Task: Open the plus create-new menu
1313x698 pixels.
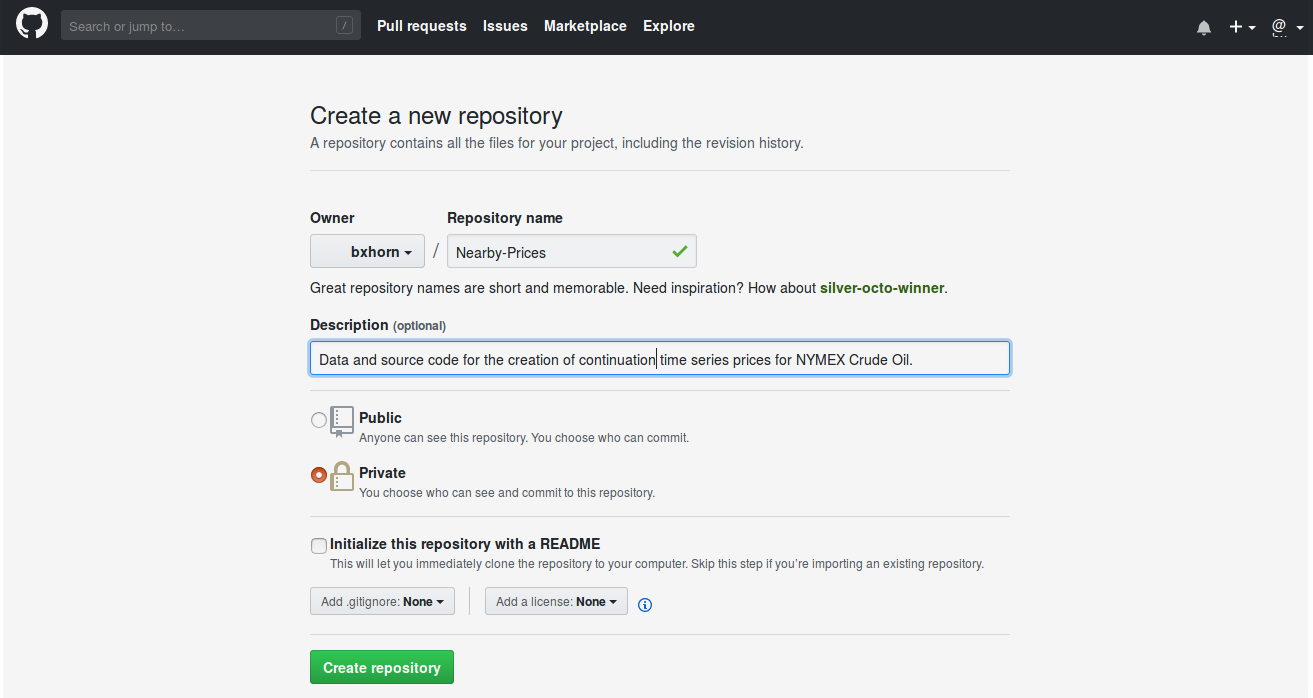Action: click(x=1240, y=27)
